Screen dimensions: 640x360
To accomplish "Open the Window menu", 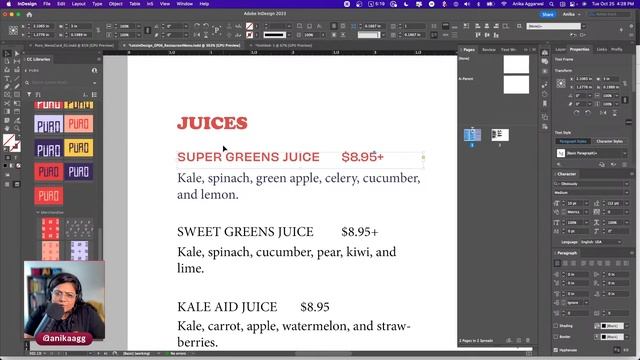I will [184, 4].
